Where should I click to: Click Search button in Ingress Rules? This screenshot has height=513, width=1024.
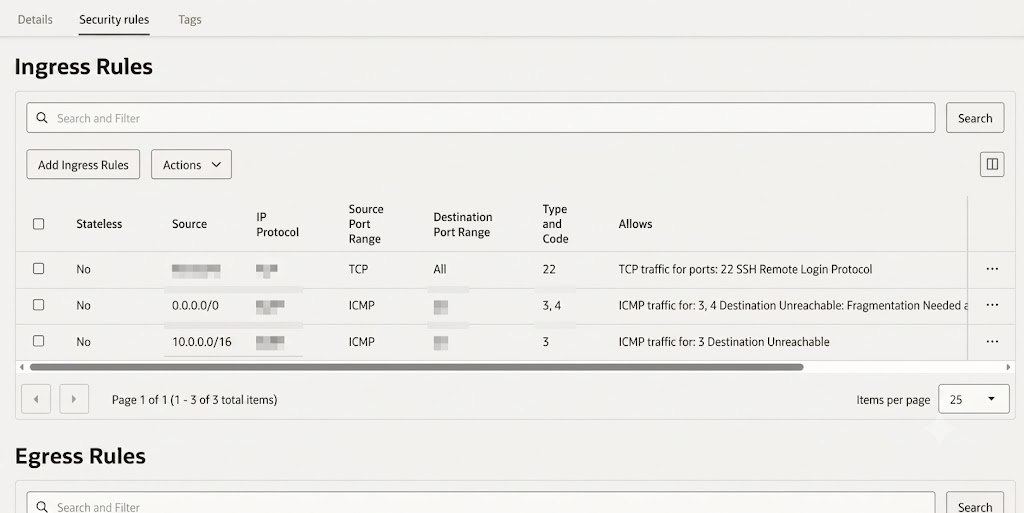974,118
